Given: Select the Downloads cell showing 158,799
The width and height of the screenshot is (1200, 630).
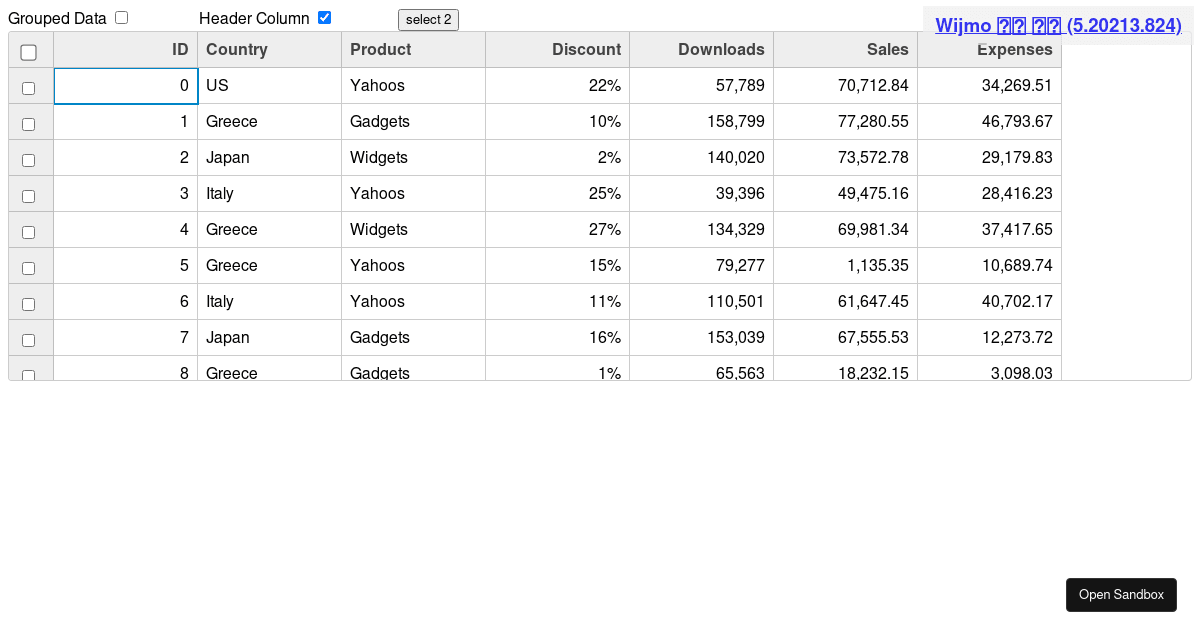Looking at the screenshot, I should pyautogui.click(x=701, y=122).
